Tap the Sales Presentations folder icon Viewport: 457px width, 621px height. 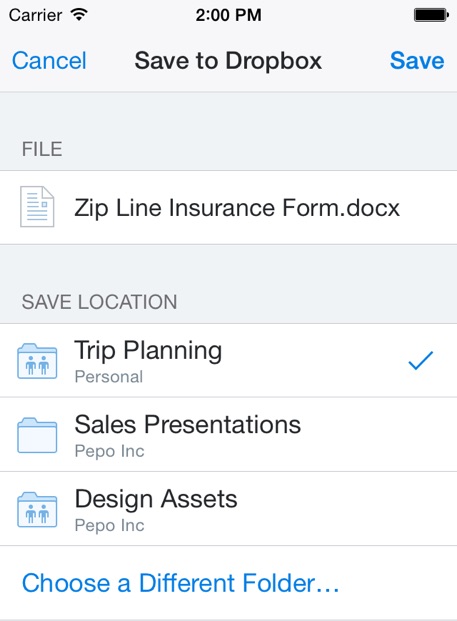click(x=37, y=435)
